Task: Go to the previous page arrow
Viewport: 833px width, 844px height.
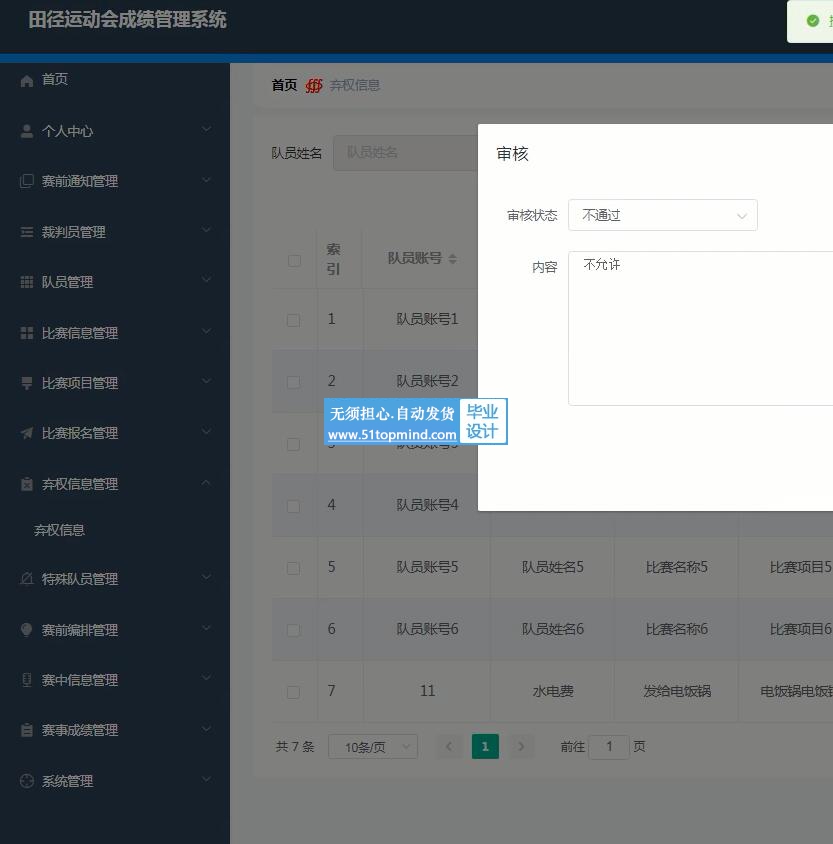Action: [449, 747]
